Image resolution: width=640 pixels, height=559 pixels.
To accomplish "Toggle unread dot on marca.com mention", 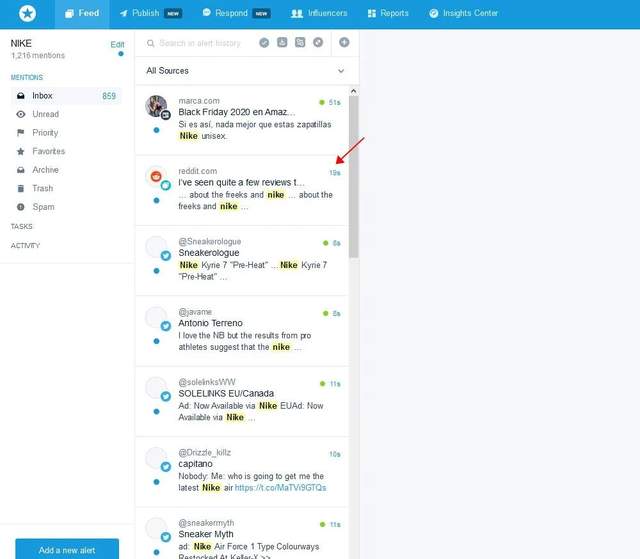I will click(x=156, y=130).
